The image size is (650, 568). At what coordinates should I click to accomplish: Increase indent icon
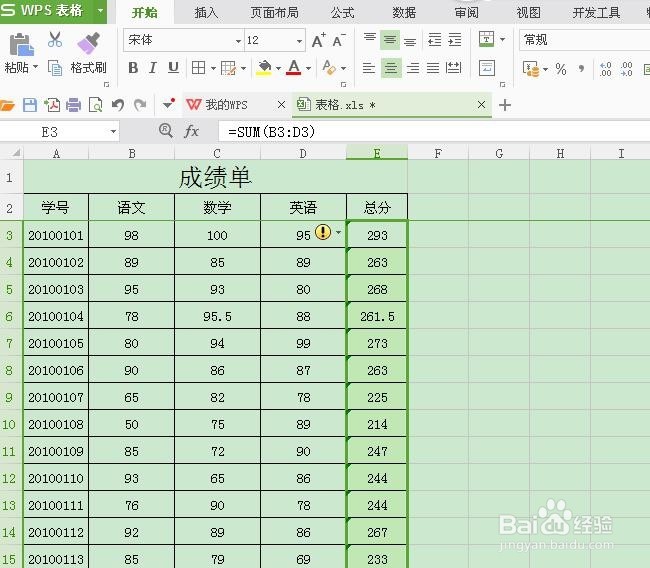[x=455, y=40]
